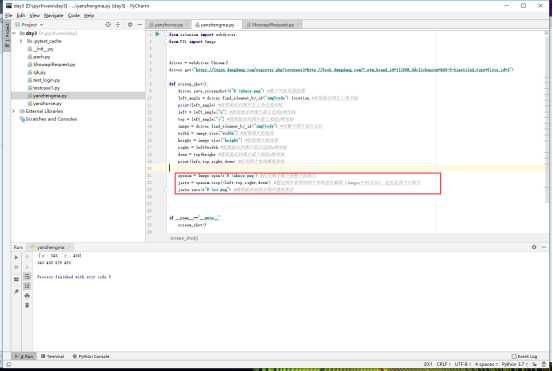Click the 4 spaces indent selector
The image size is (553, 371).
tap(486, 364)
